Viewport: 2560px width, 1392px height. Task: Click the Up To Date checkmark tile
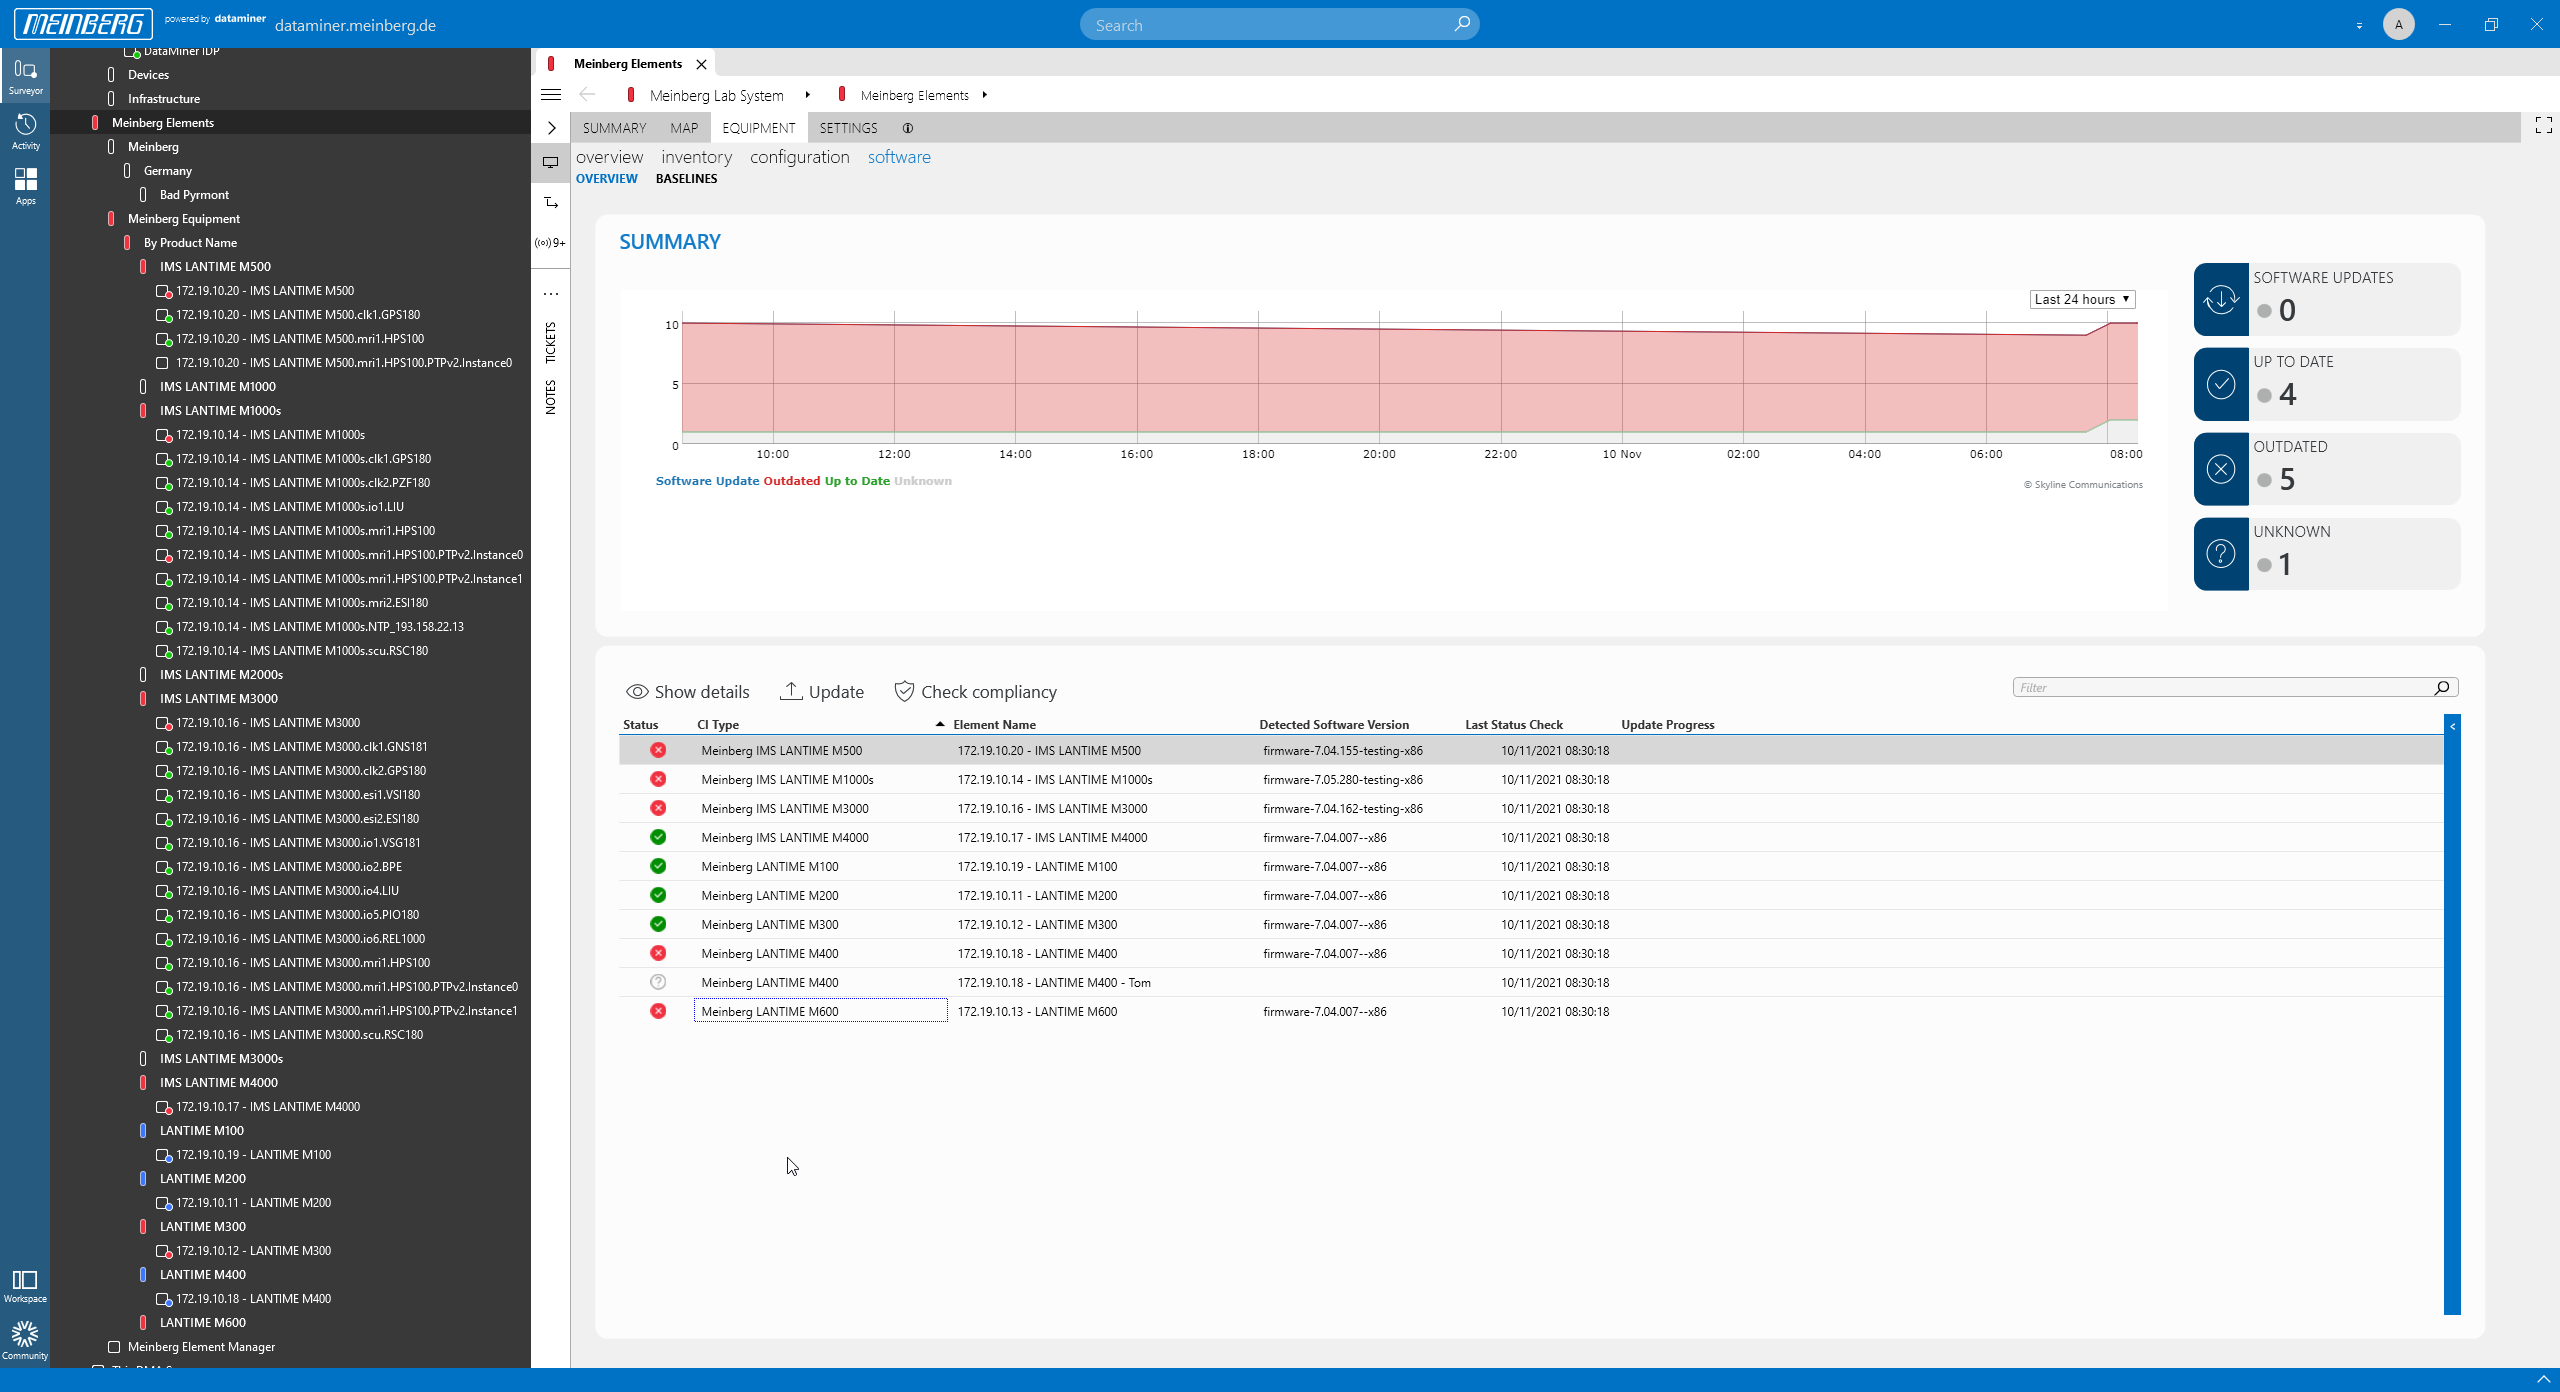coord(2221,384)
